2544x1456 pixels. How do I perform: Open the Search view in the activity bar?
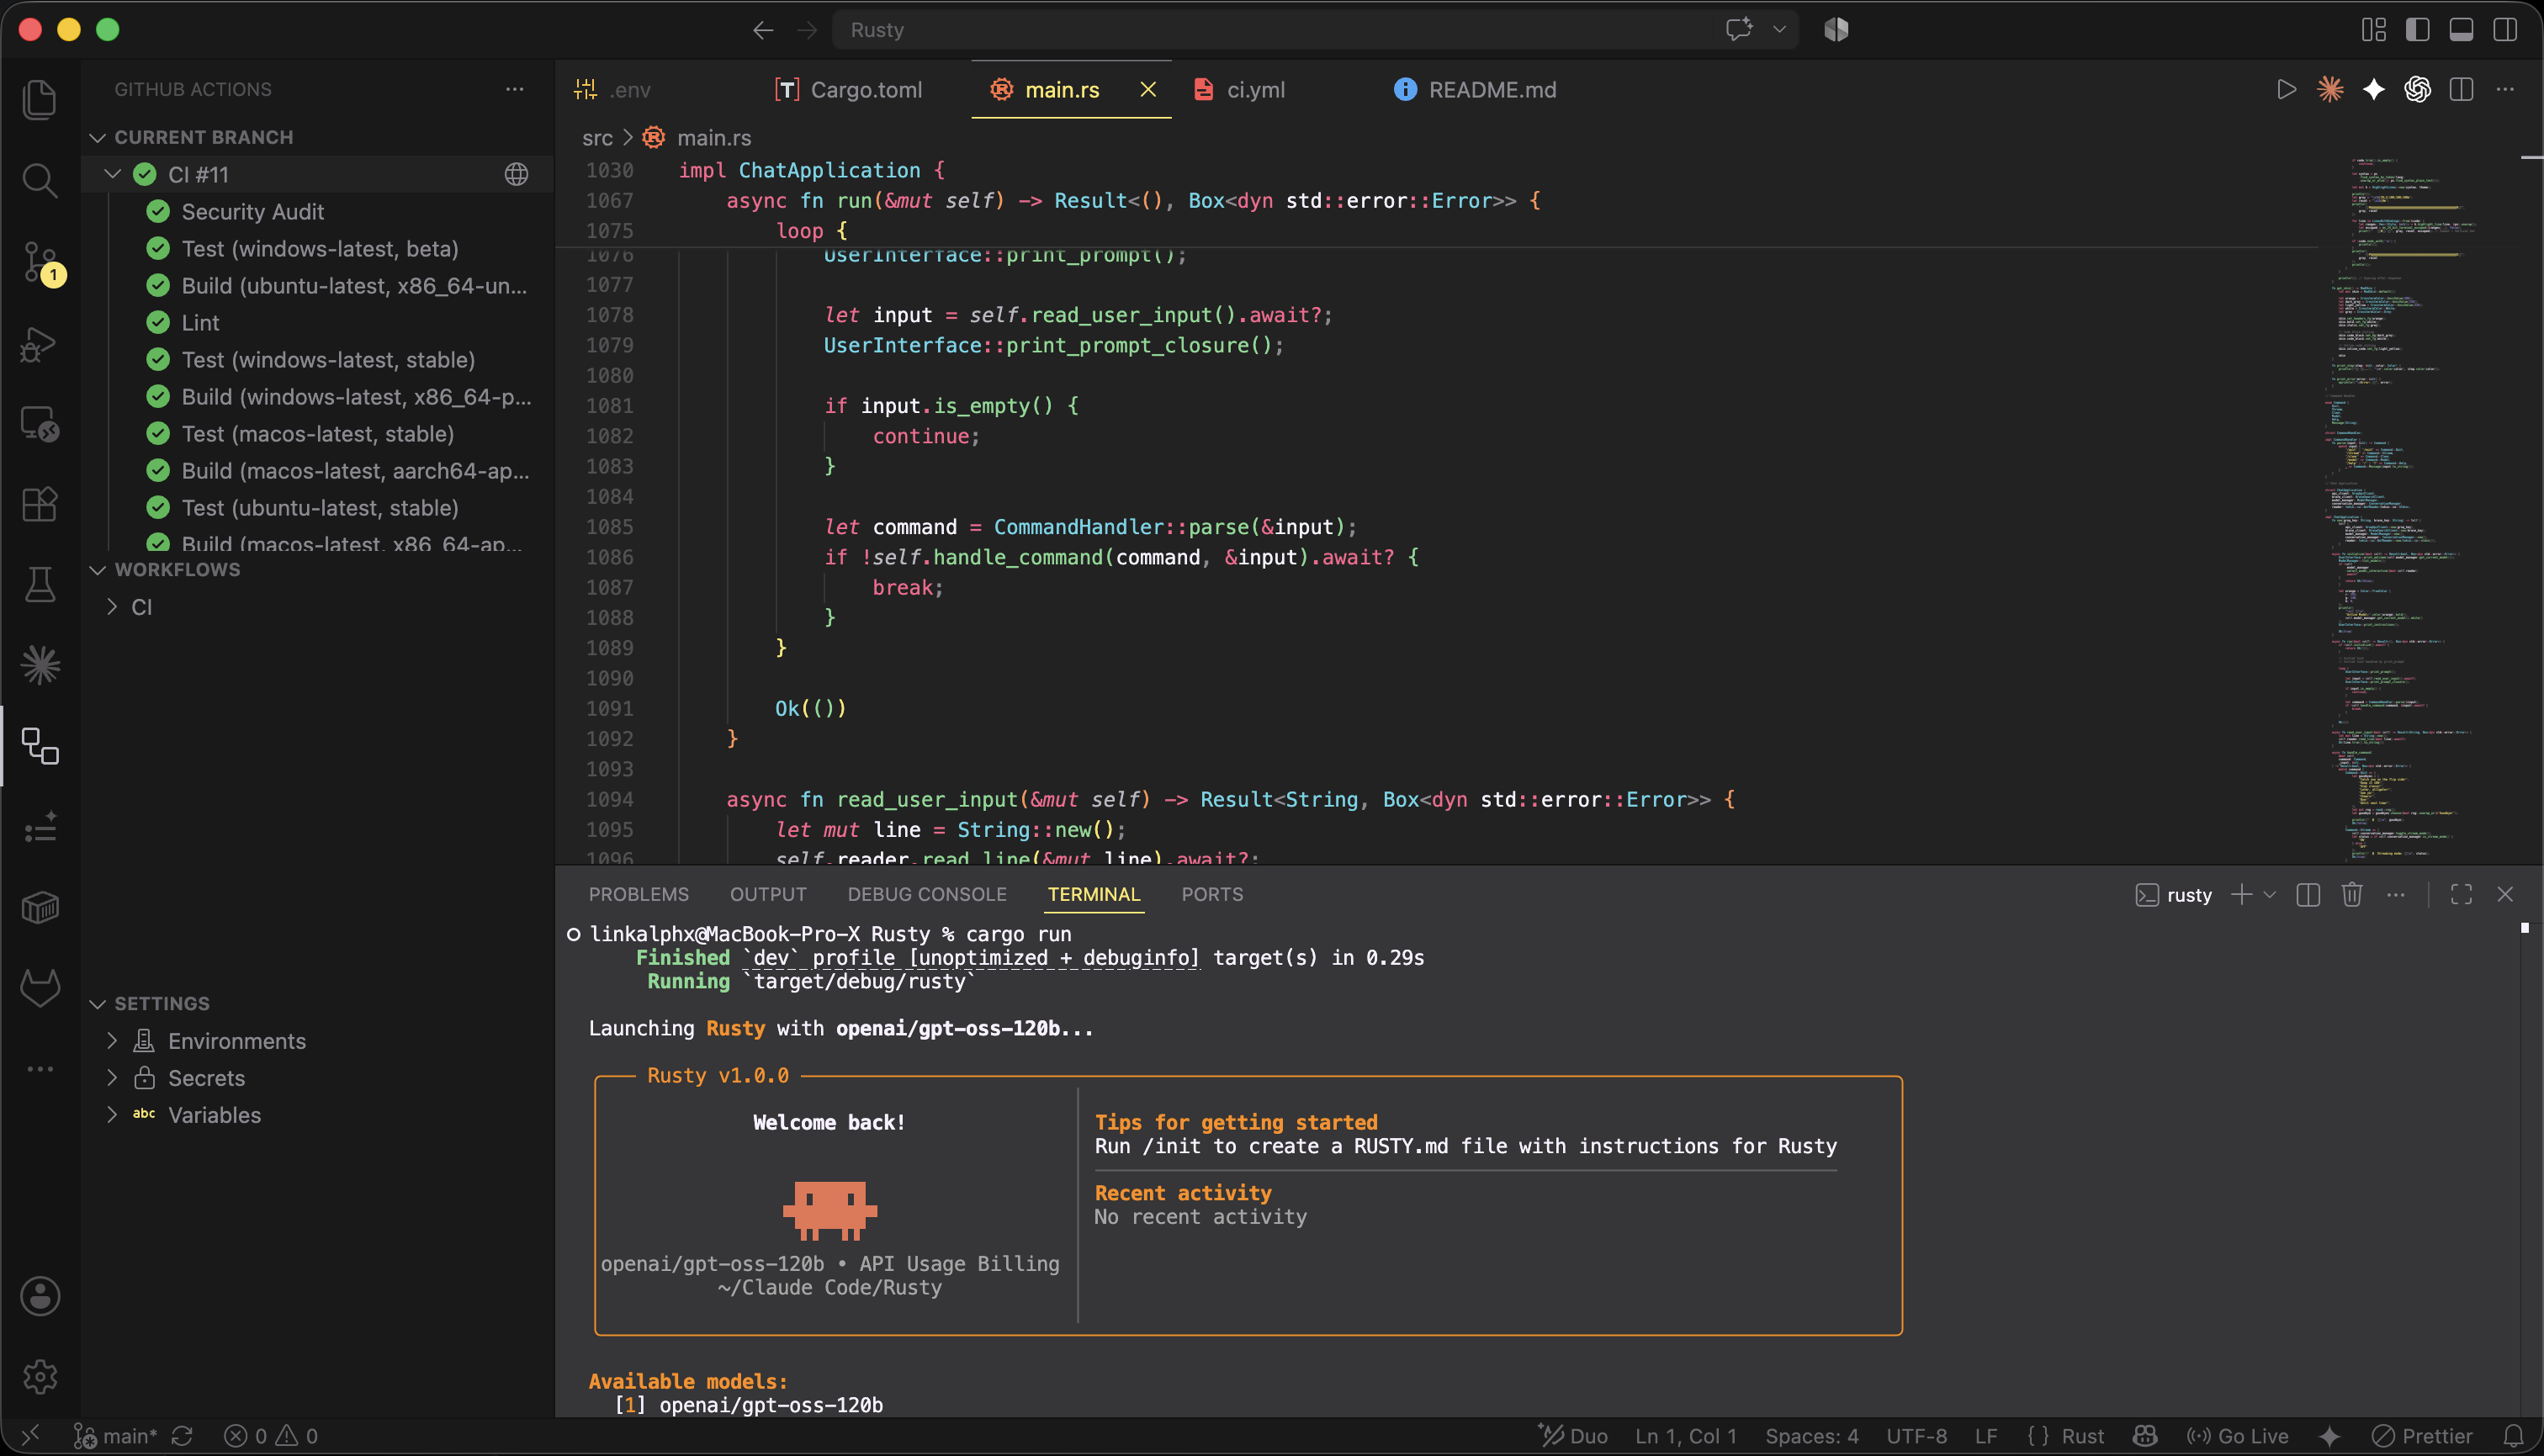(40, 181)
